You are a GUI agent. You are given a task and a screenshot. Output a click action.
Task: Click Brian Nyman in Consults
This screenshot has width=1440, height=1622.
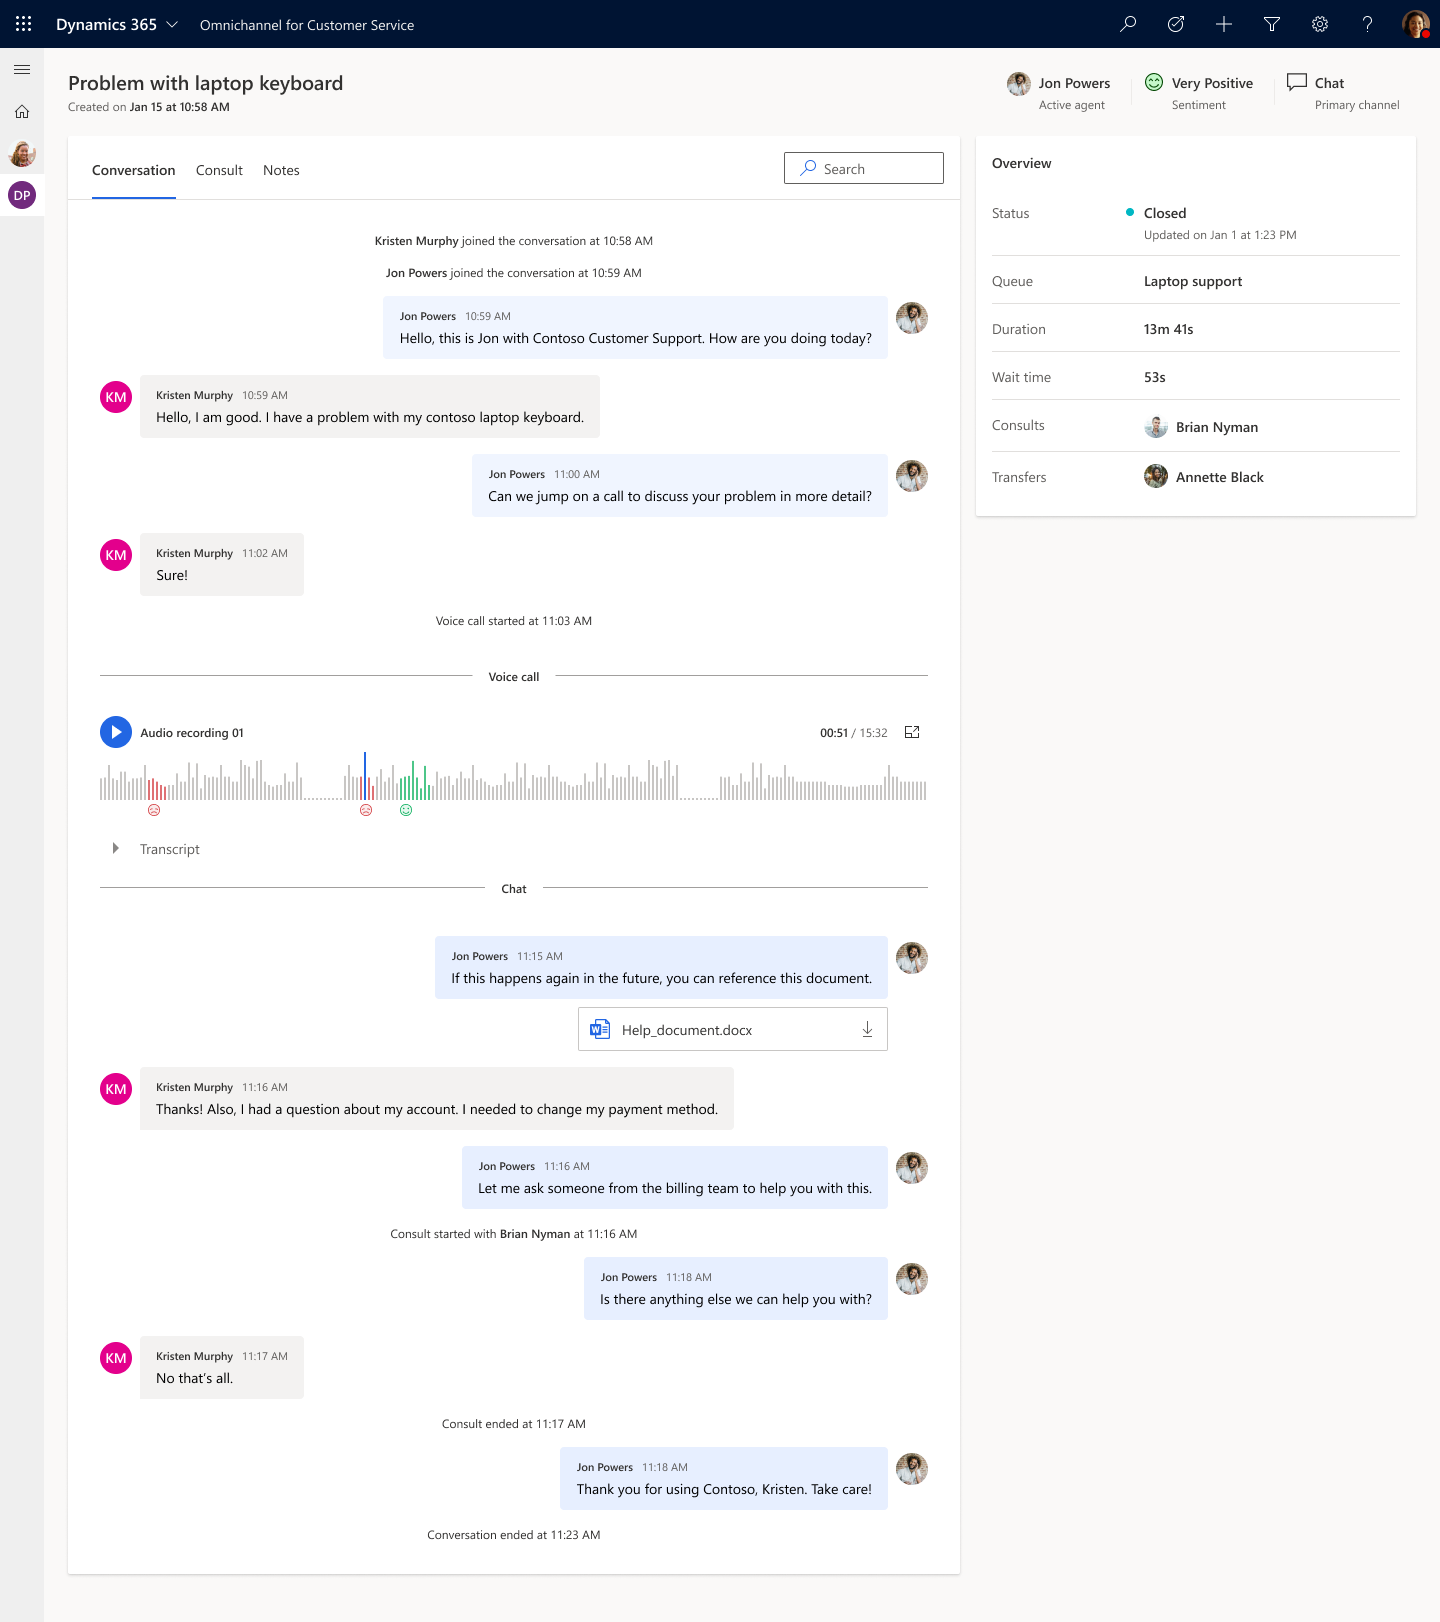[1216, 427]
